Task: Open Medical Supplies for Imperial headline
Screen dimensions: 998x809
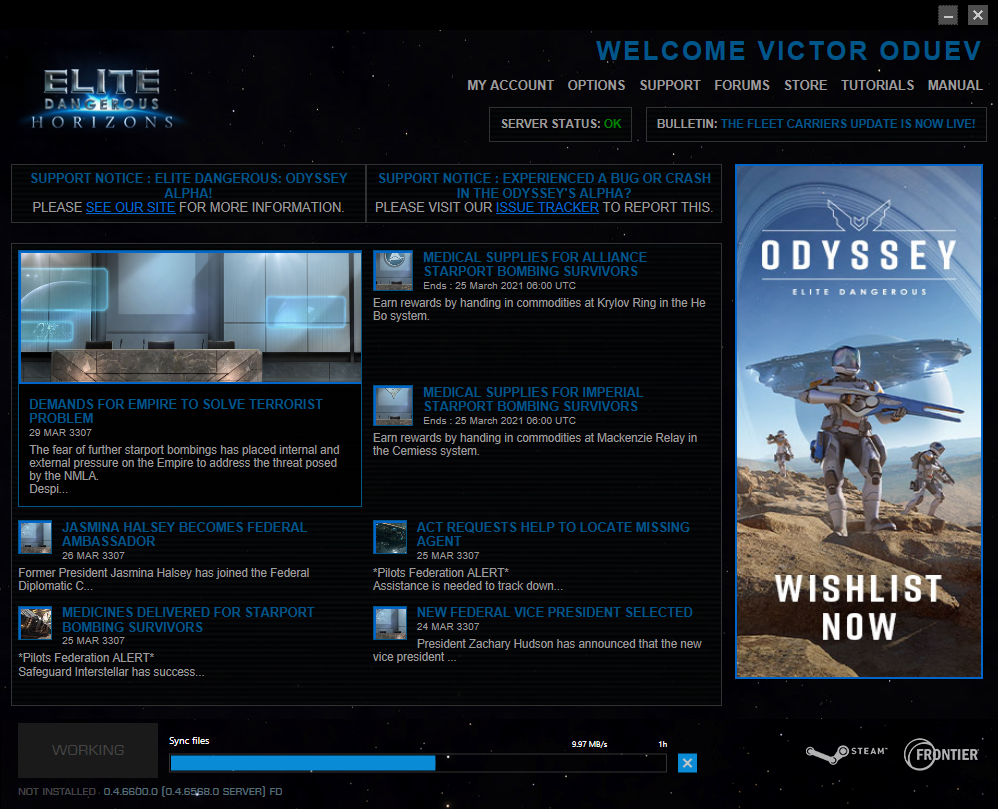Action: coord(533,399)
